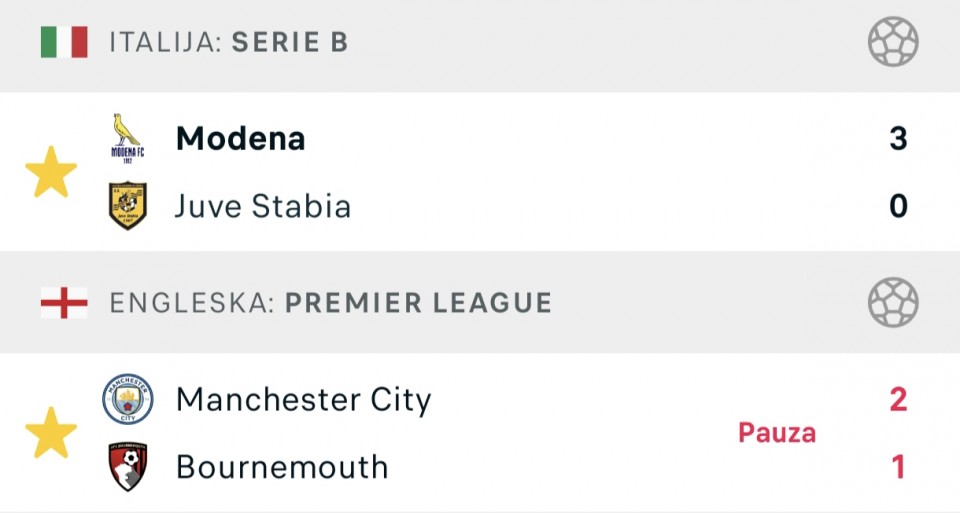The width and height of the screenshot is (960, 513).
Task: Open the Italija Serie B league
Action: [229, 43]
